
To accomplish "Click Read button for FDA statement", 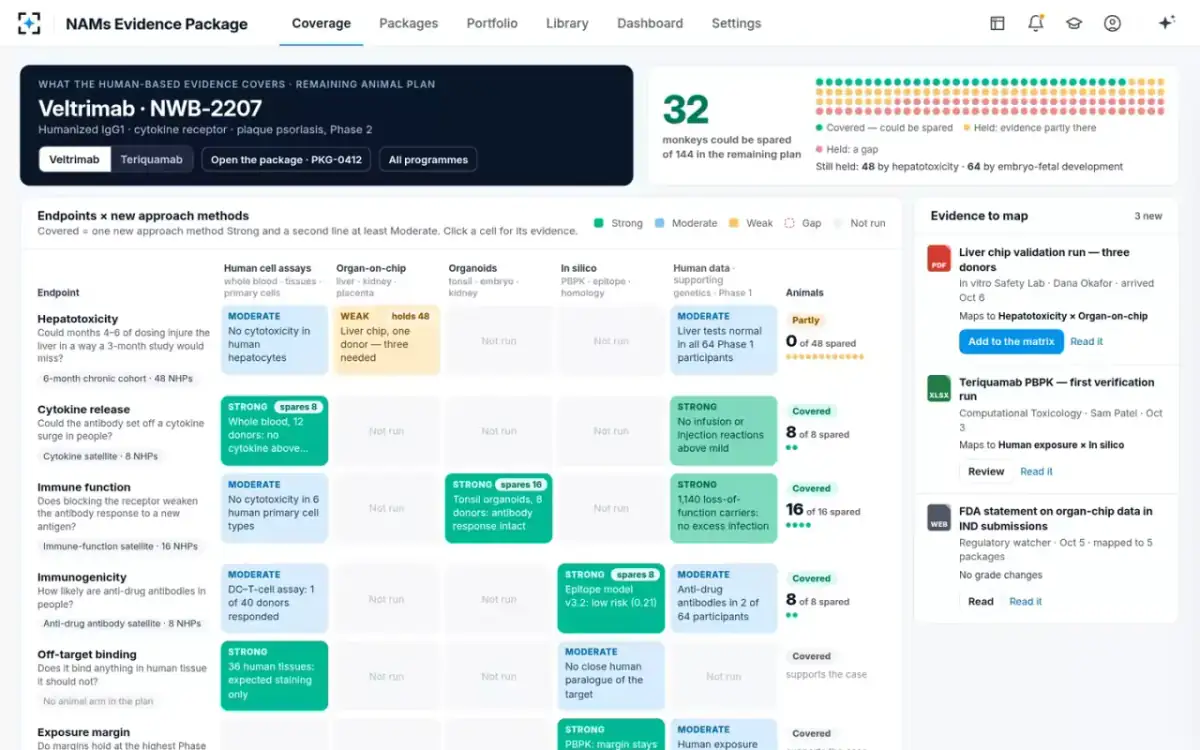I will [x=981, y=601].
